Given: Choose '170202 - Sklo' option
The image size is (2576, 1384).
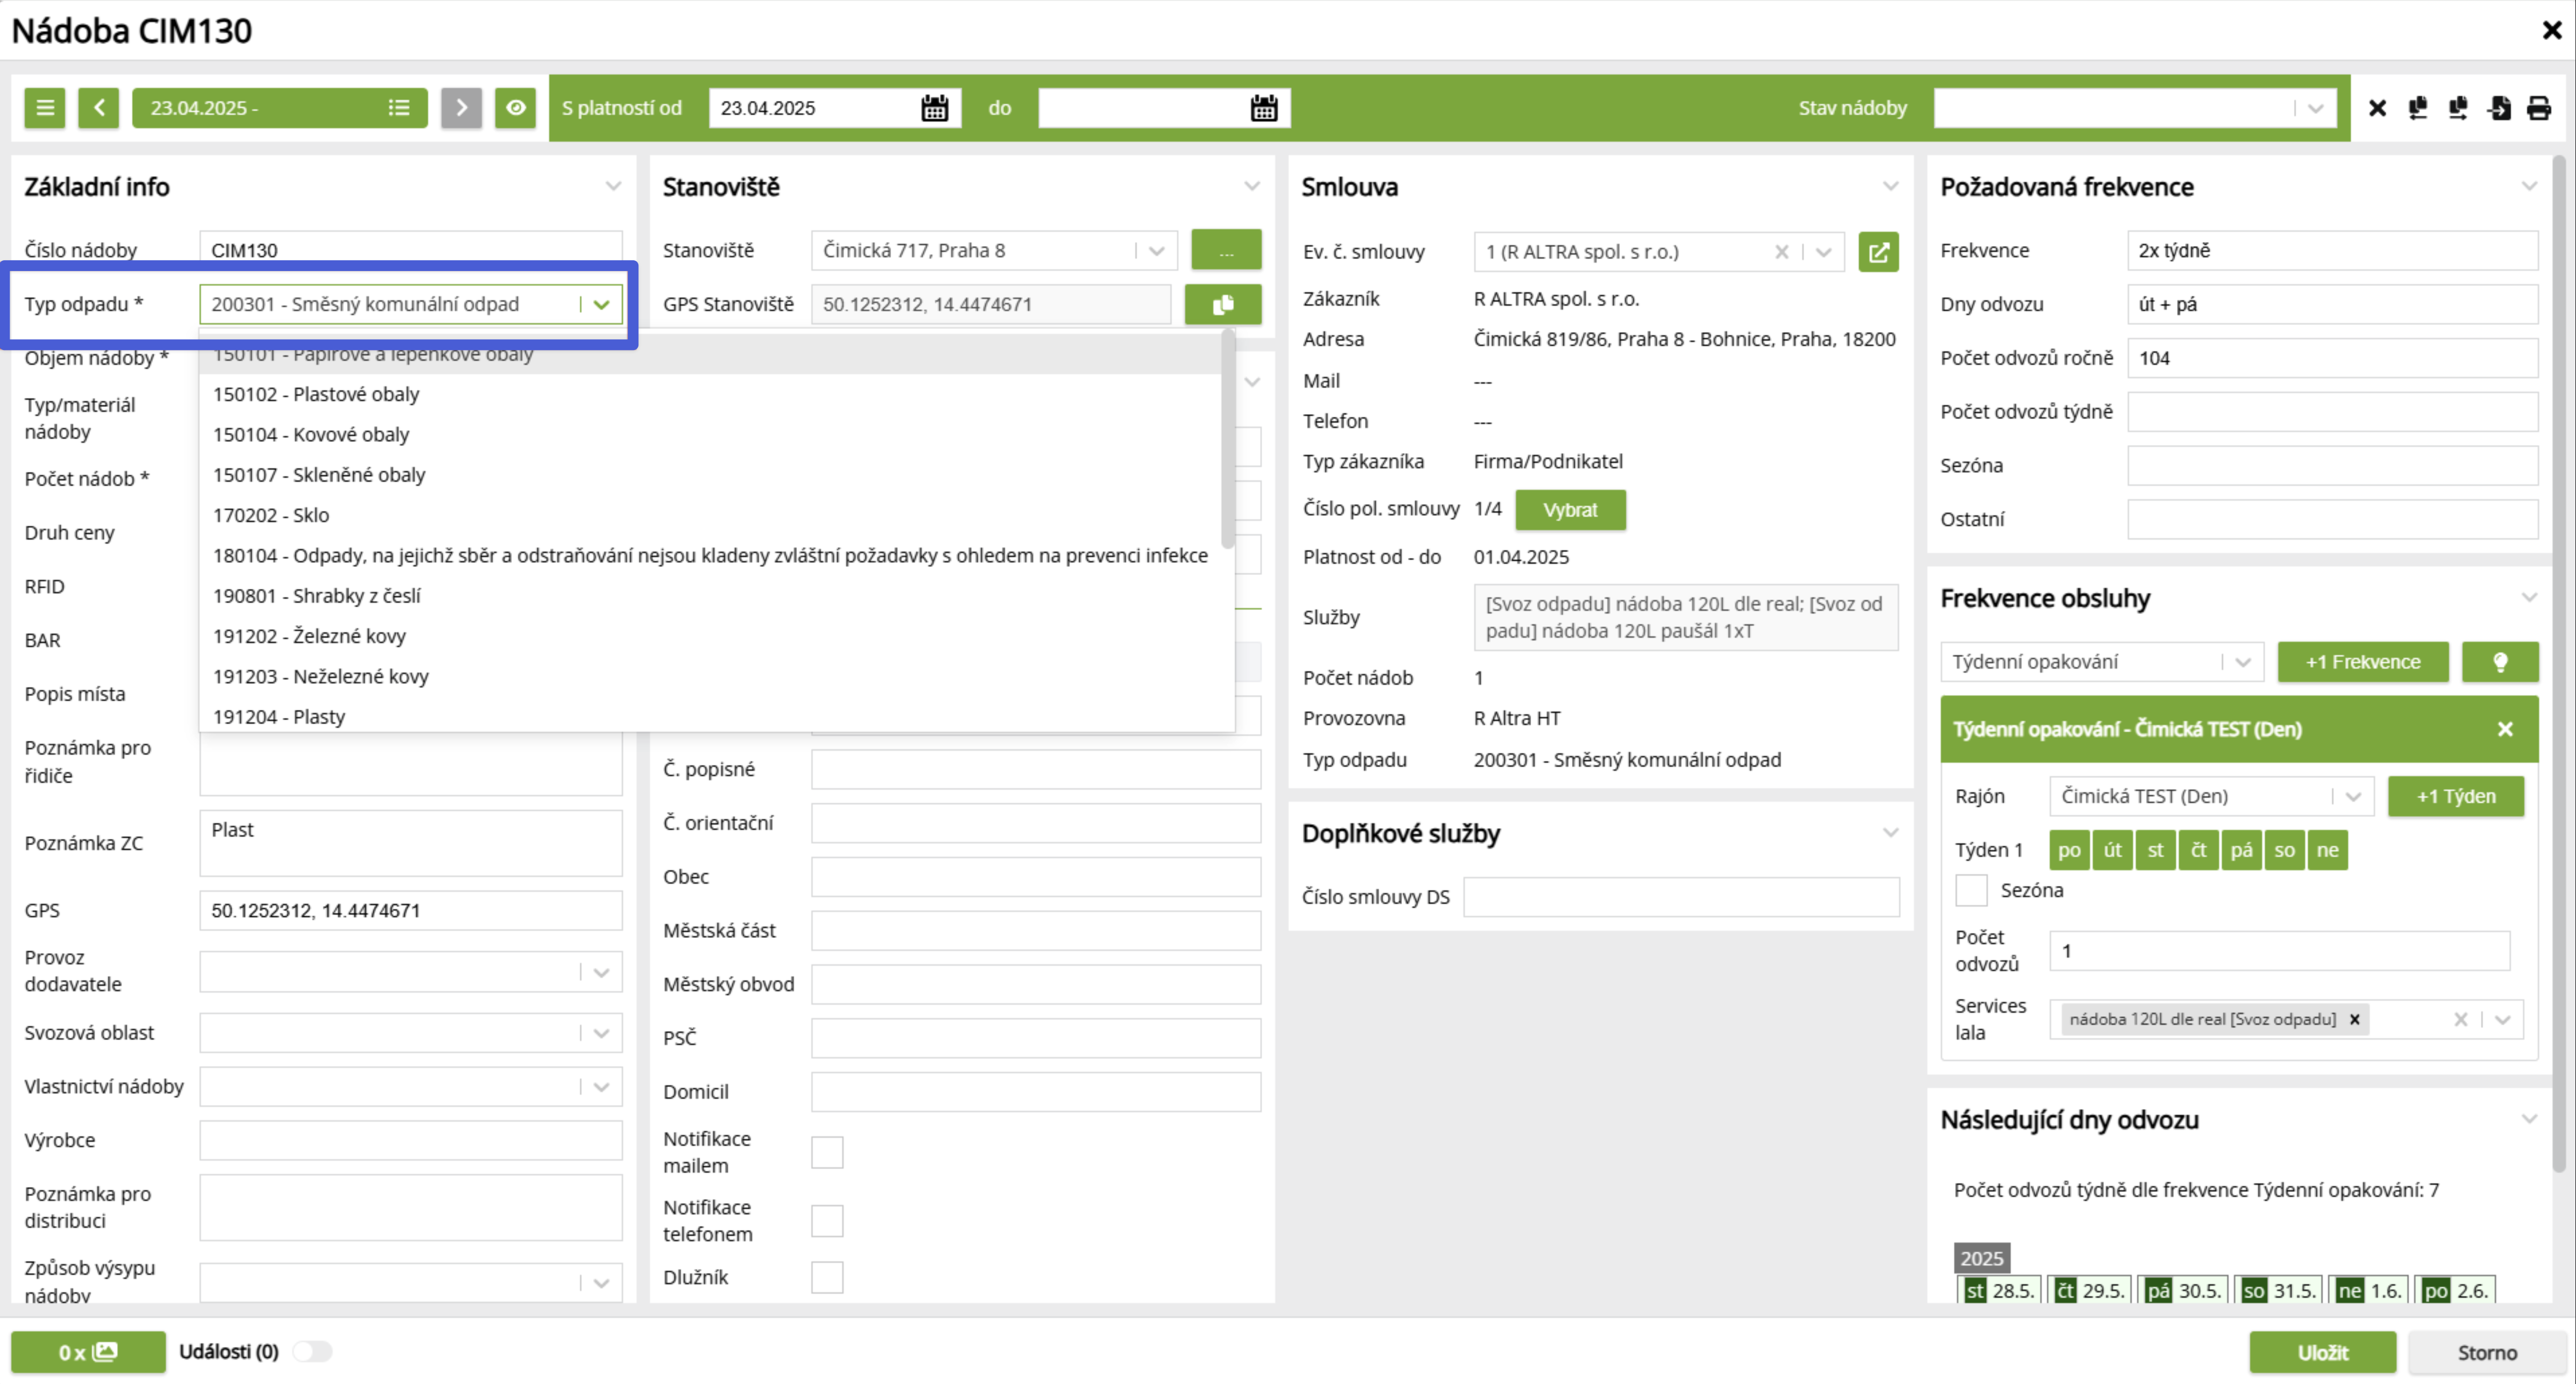Looking at the screenshot, I should click(271, 515).
